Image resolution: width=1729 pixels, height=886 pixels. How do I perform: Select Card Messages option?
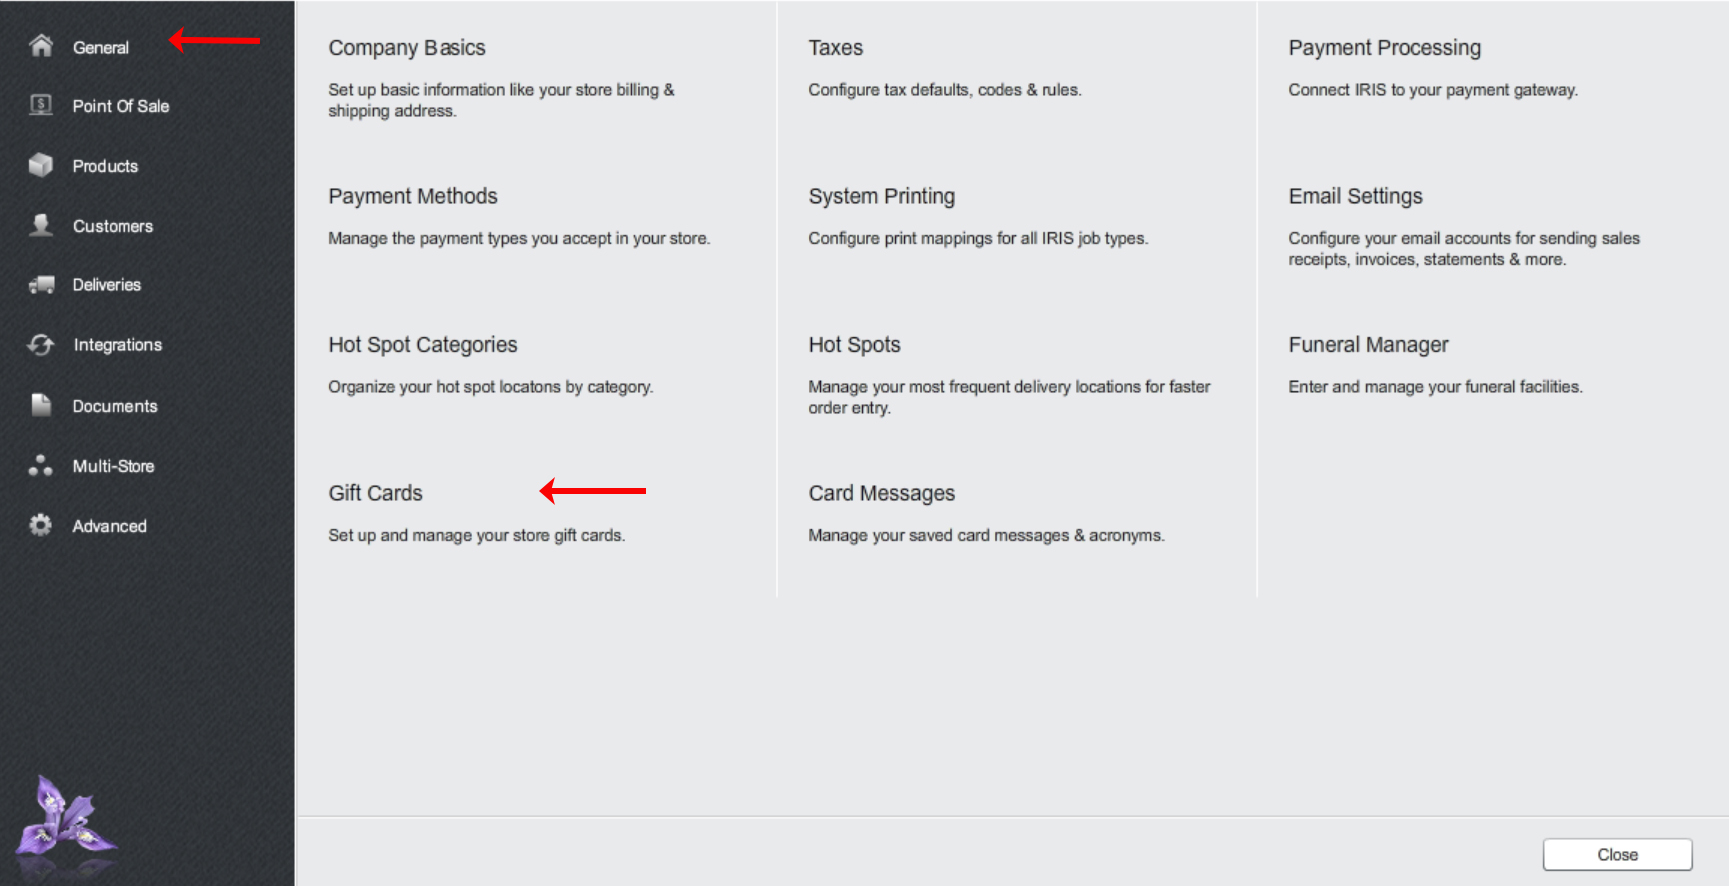point(882,493)
